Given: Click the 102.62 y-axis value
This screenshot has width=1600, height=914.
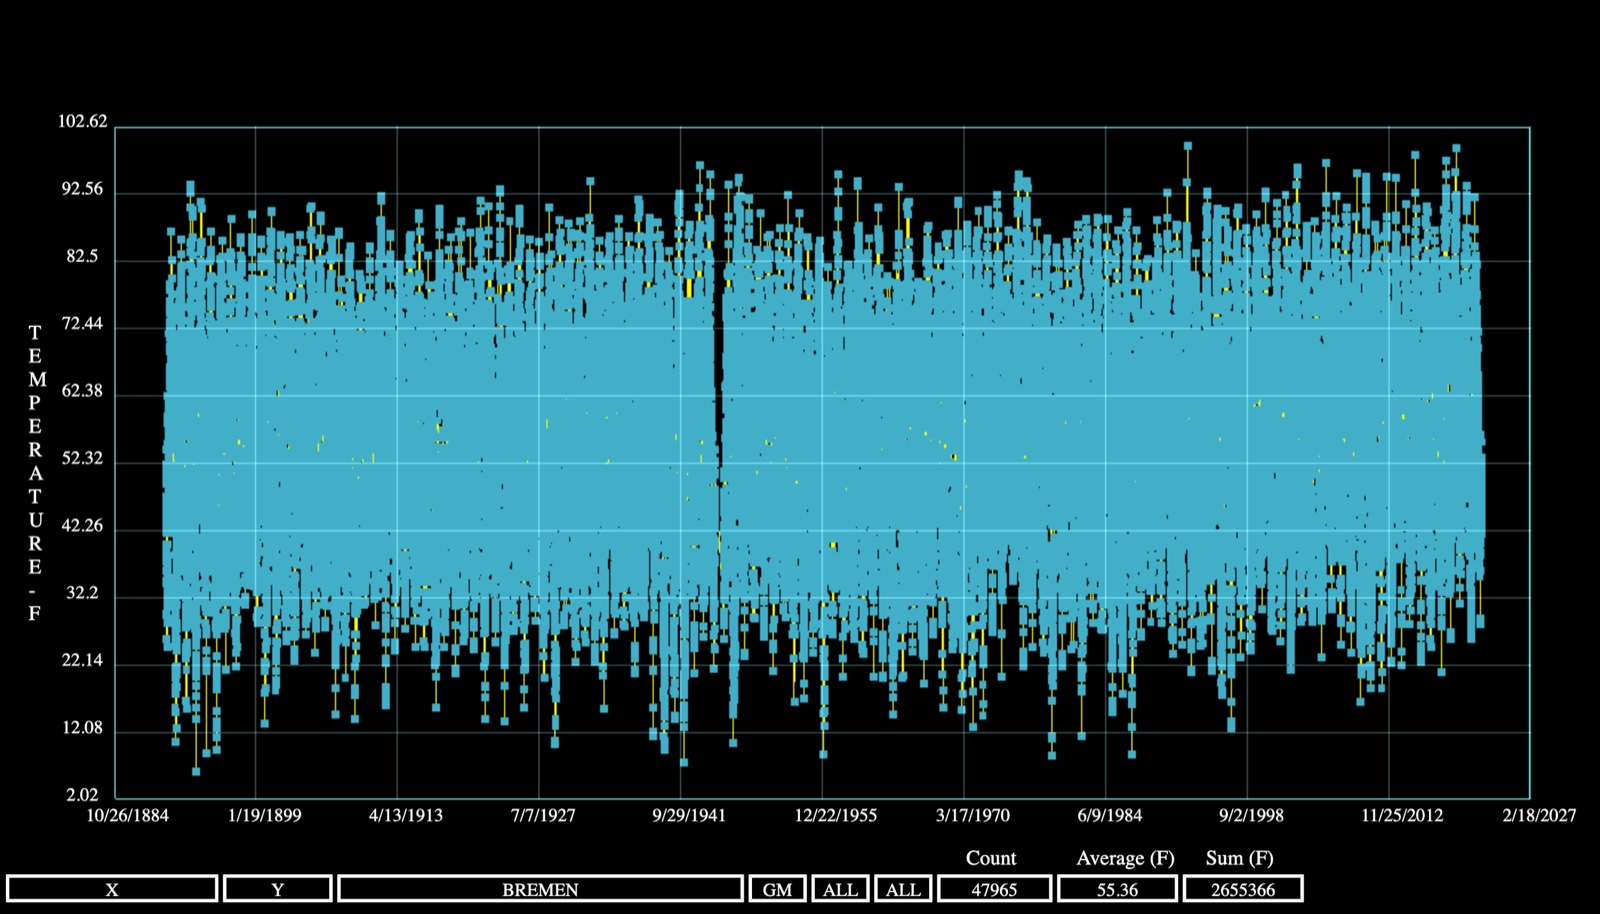Looking at the screenshot, I should pyautogui.click(x=82, y=122).
